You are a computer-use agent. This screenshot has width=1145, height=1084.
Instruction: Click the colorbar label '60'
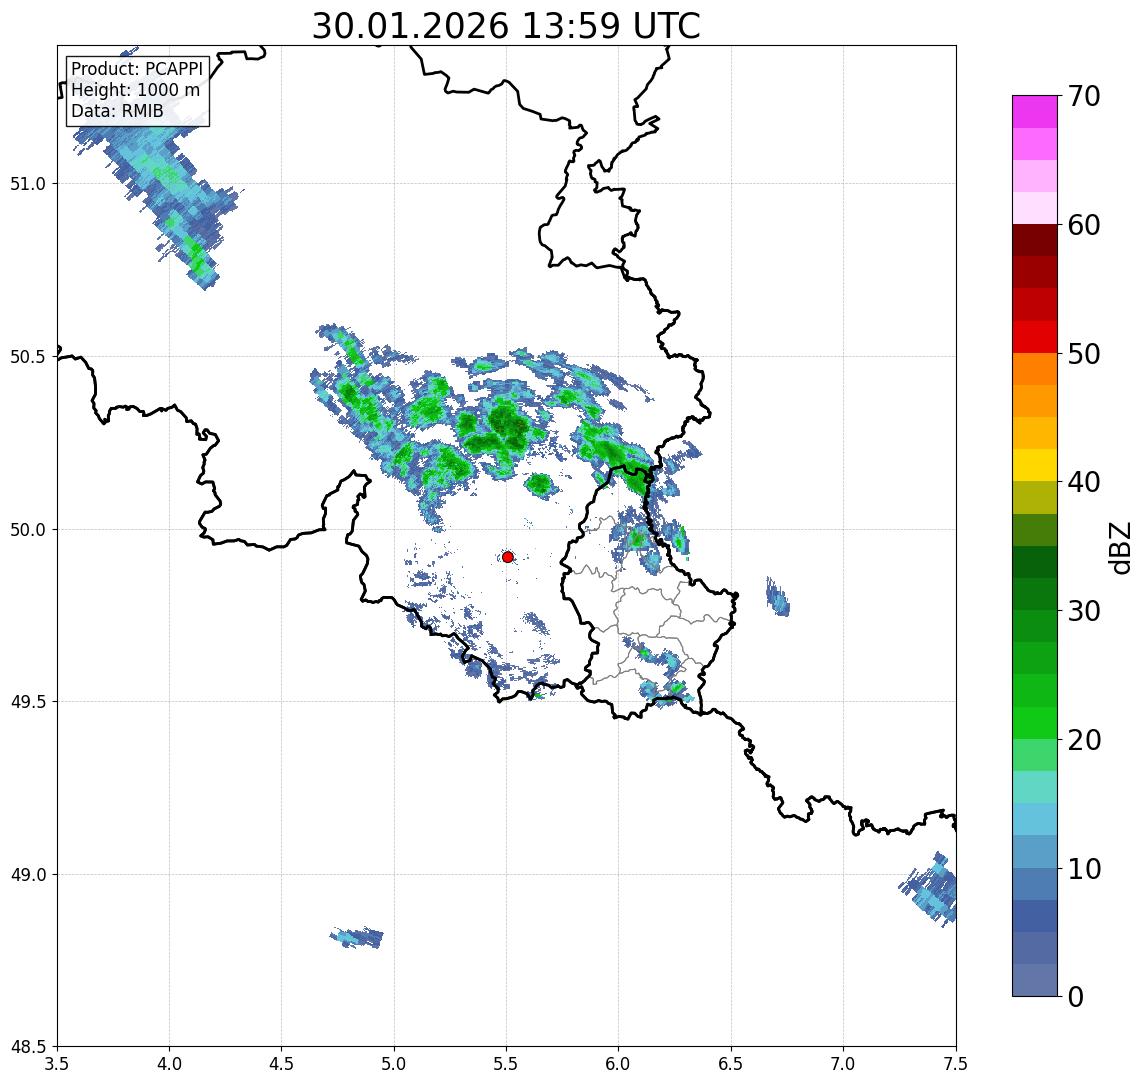pyautogui.click(x=1084, y=226)
